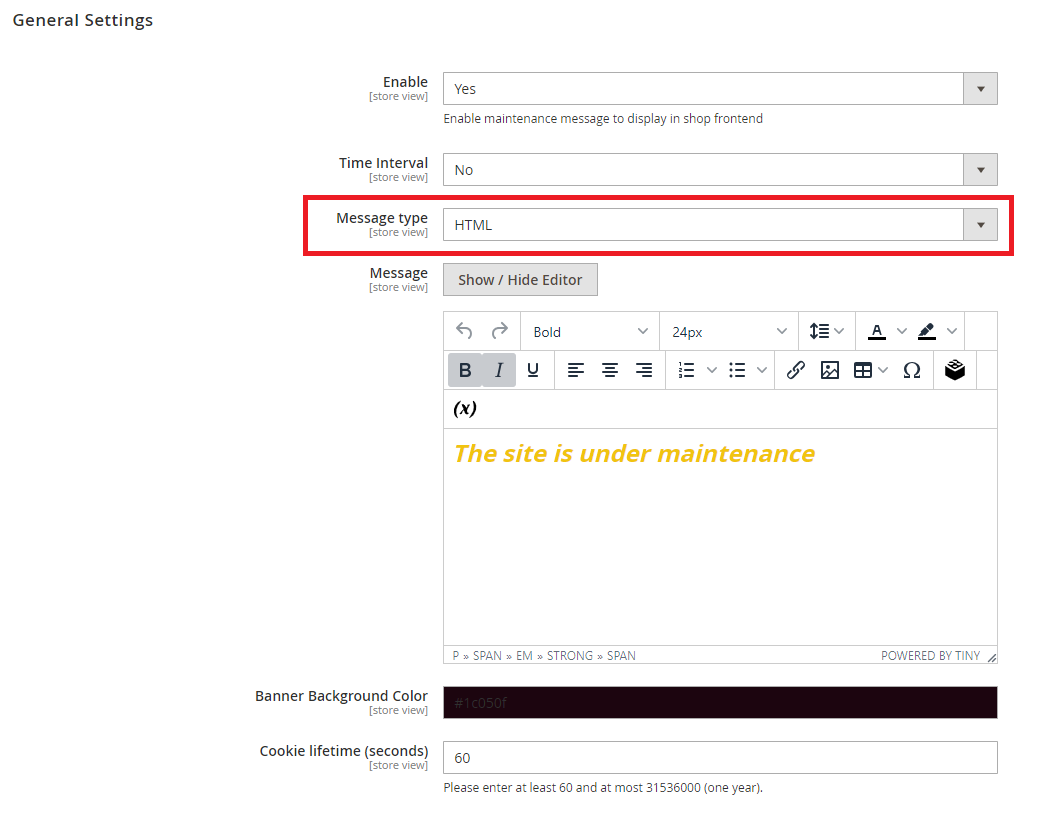1059x821 pixels.
Task: Click the undo arrow in editor toolbar
Action: [464, 331]
